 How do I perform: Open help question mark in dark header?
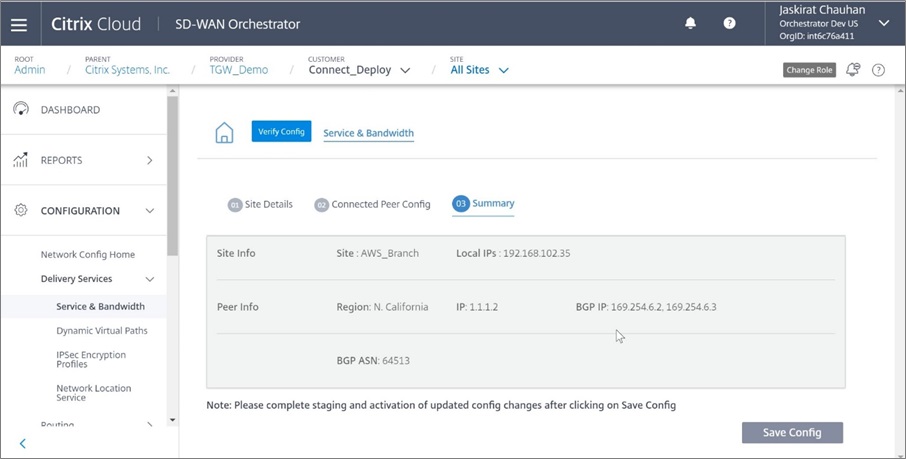729,23
